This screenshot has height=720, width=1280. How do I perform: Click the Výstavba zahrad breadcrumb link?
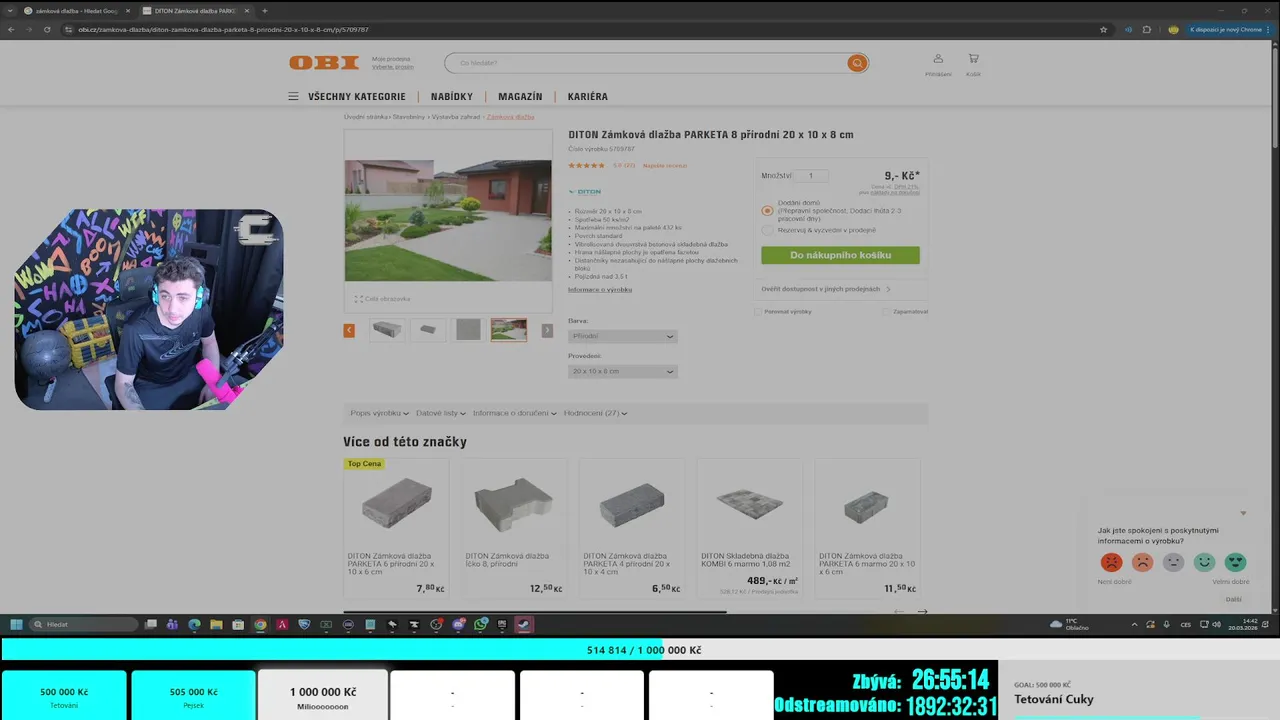[456, 117]
